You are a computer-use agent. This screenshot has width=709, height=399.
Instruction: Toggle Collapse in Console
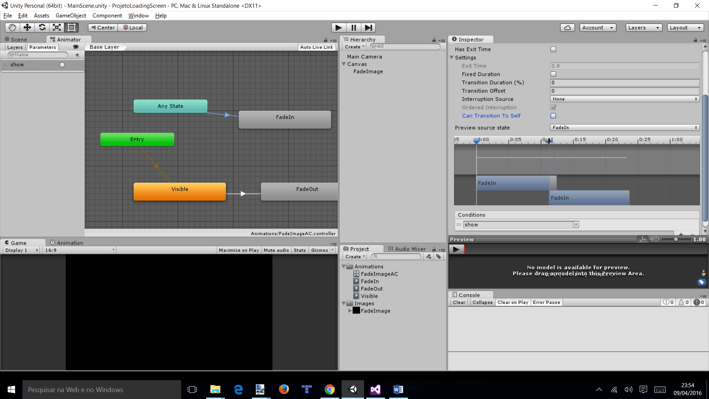[x=482, y=302]
